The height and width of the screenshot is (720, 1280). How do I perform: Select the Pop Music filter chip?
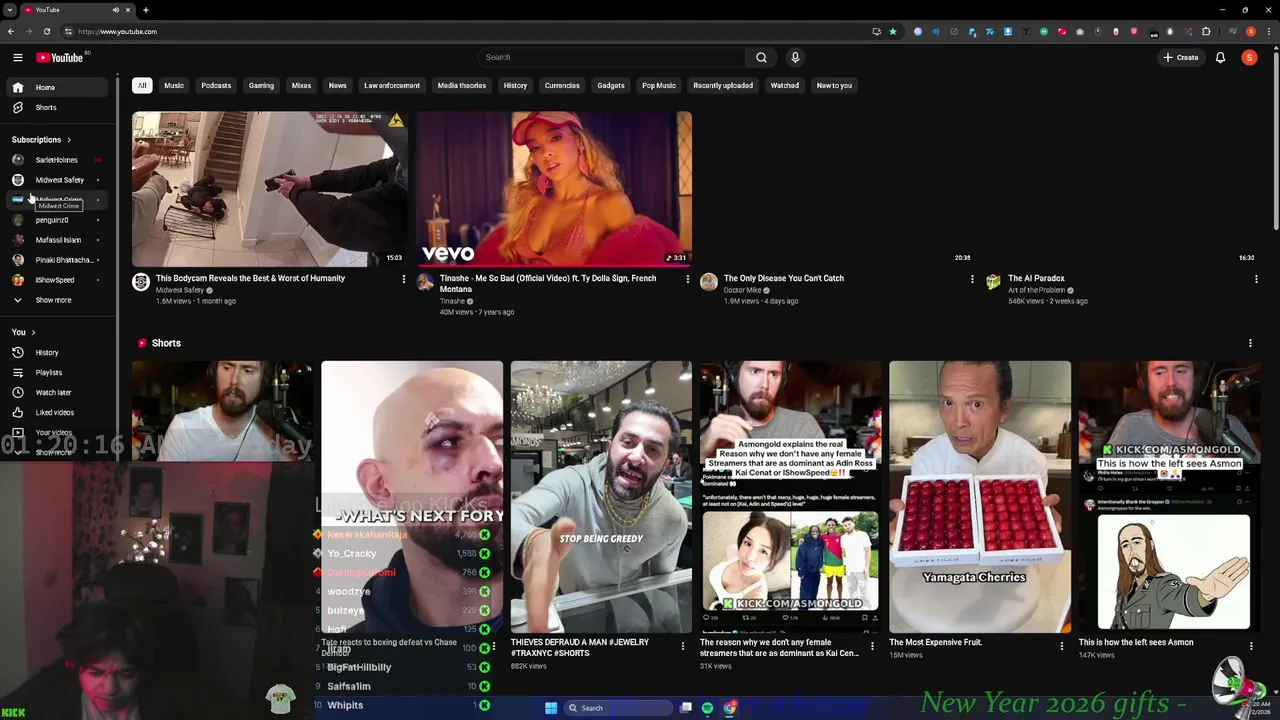coord(659,85)
